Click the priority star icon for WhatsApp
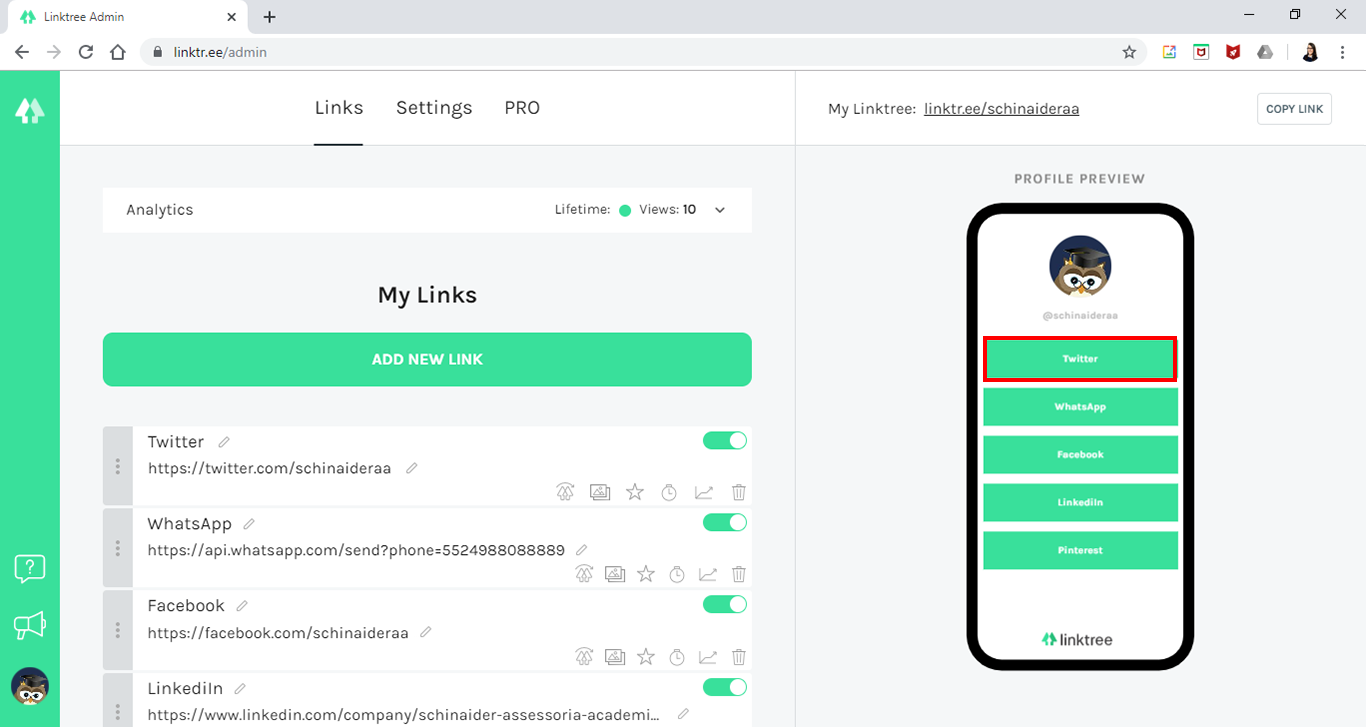 646,574
